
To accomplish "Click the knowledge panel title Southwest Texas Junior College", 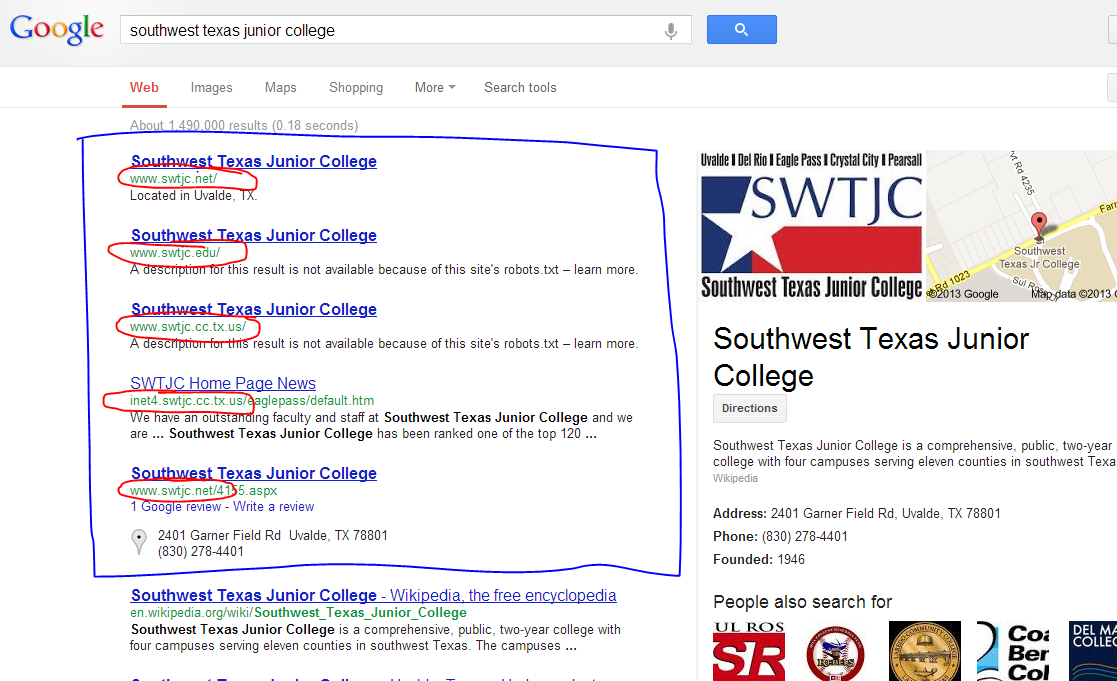I will click(871, 357).
